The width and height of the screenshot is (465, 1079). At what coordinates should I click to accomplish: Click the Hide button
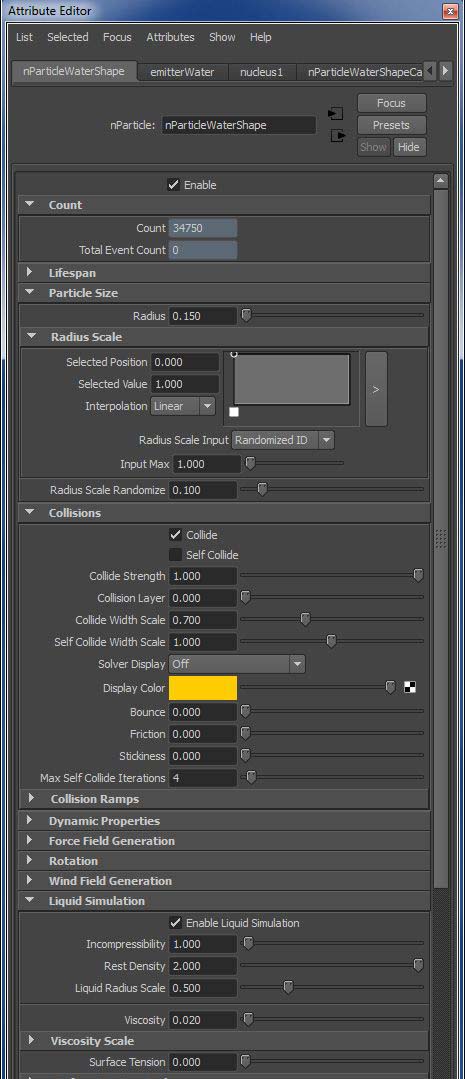point(409,147)
